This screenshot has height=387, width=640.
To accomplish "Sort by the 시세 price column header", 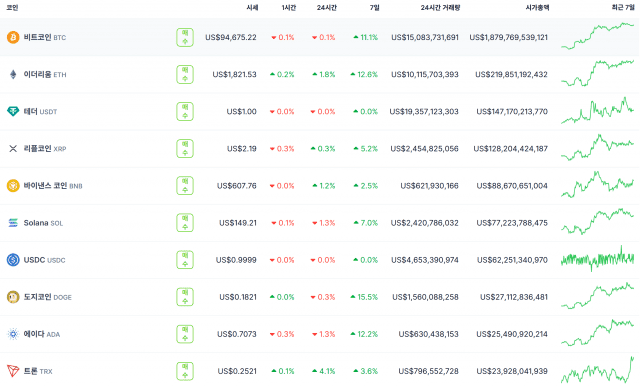I will [x=252, y=7].
